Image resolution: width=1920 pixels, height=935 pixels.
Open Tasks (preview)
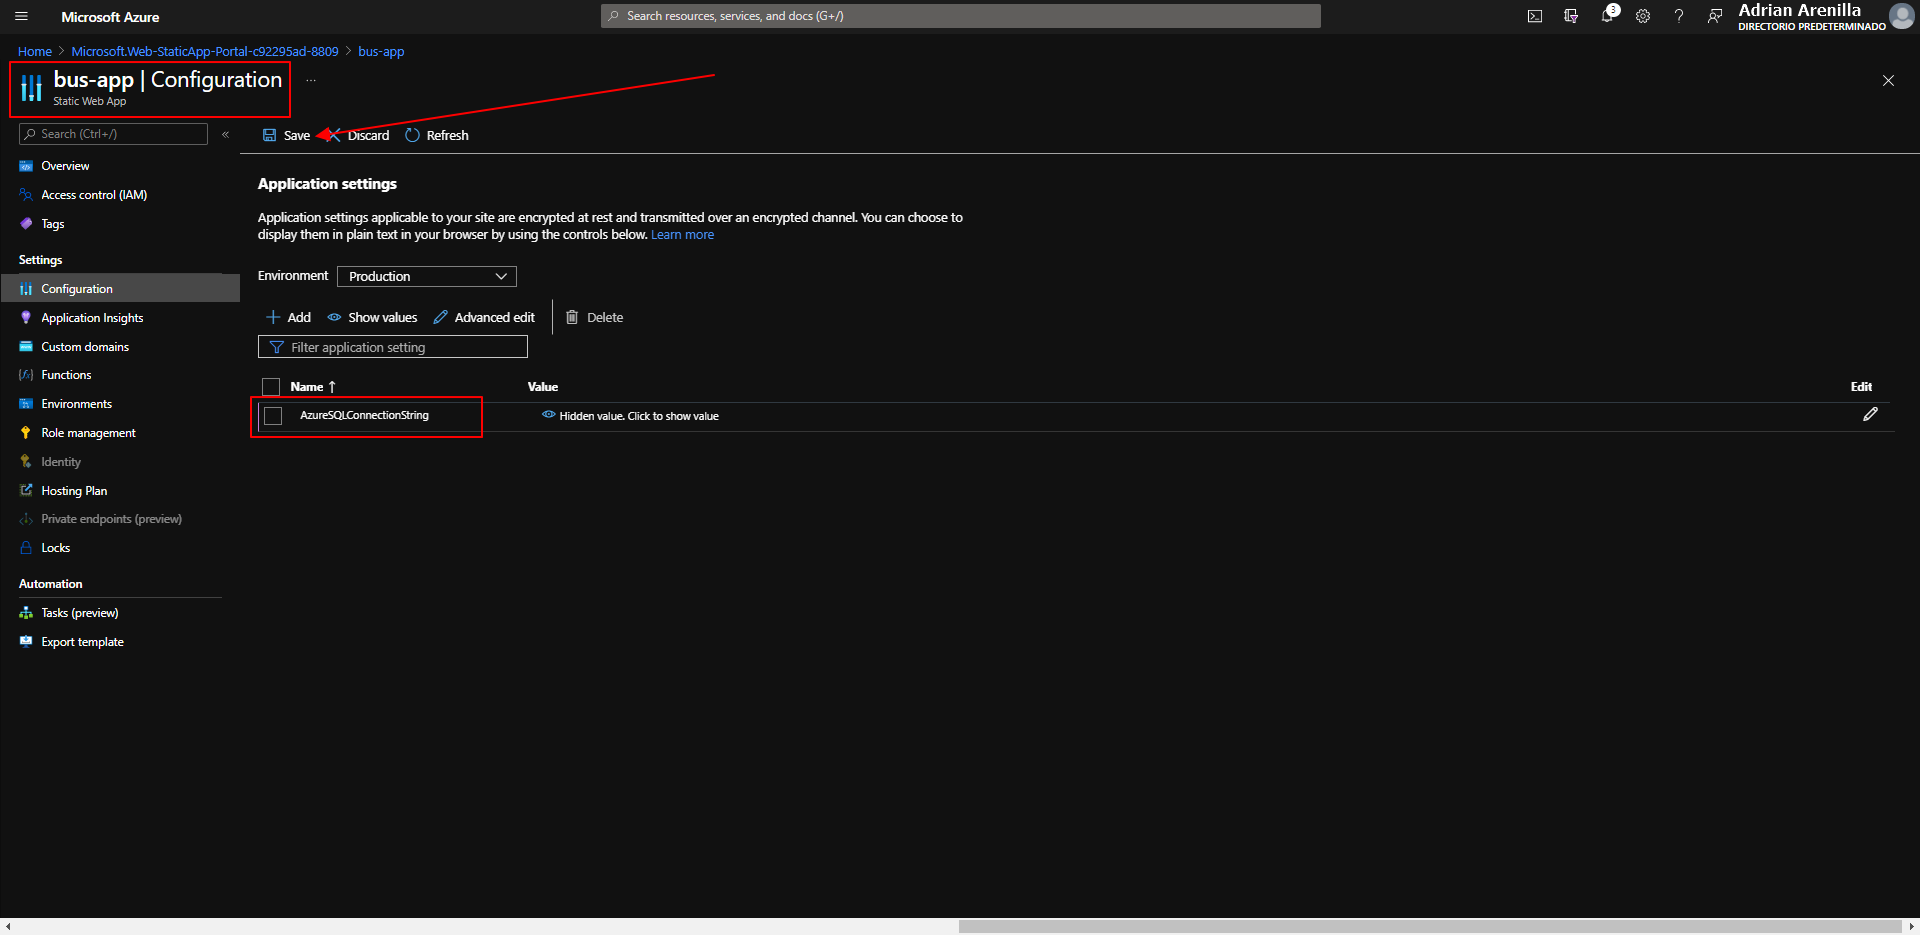click(79, 613)
